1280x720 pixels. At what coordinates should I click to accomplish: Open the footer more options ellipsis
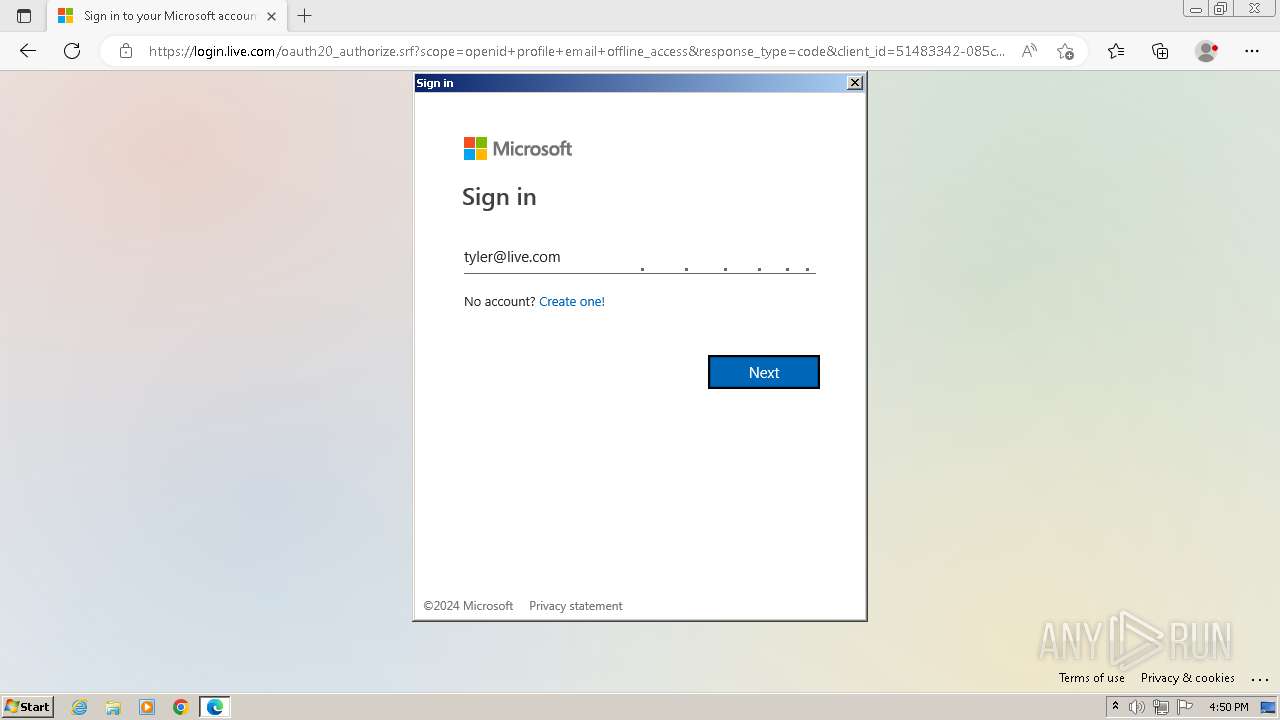tap(1260, 679)
